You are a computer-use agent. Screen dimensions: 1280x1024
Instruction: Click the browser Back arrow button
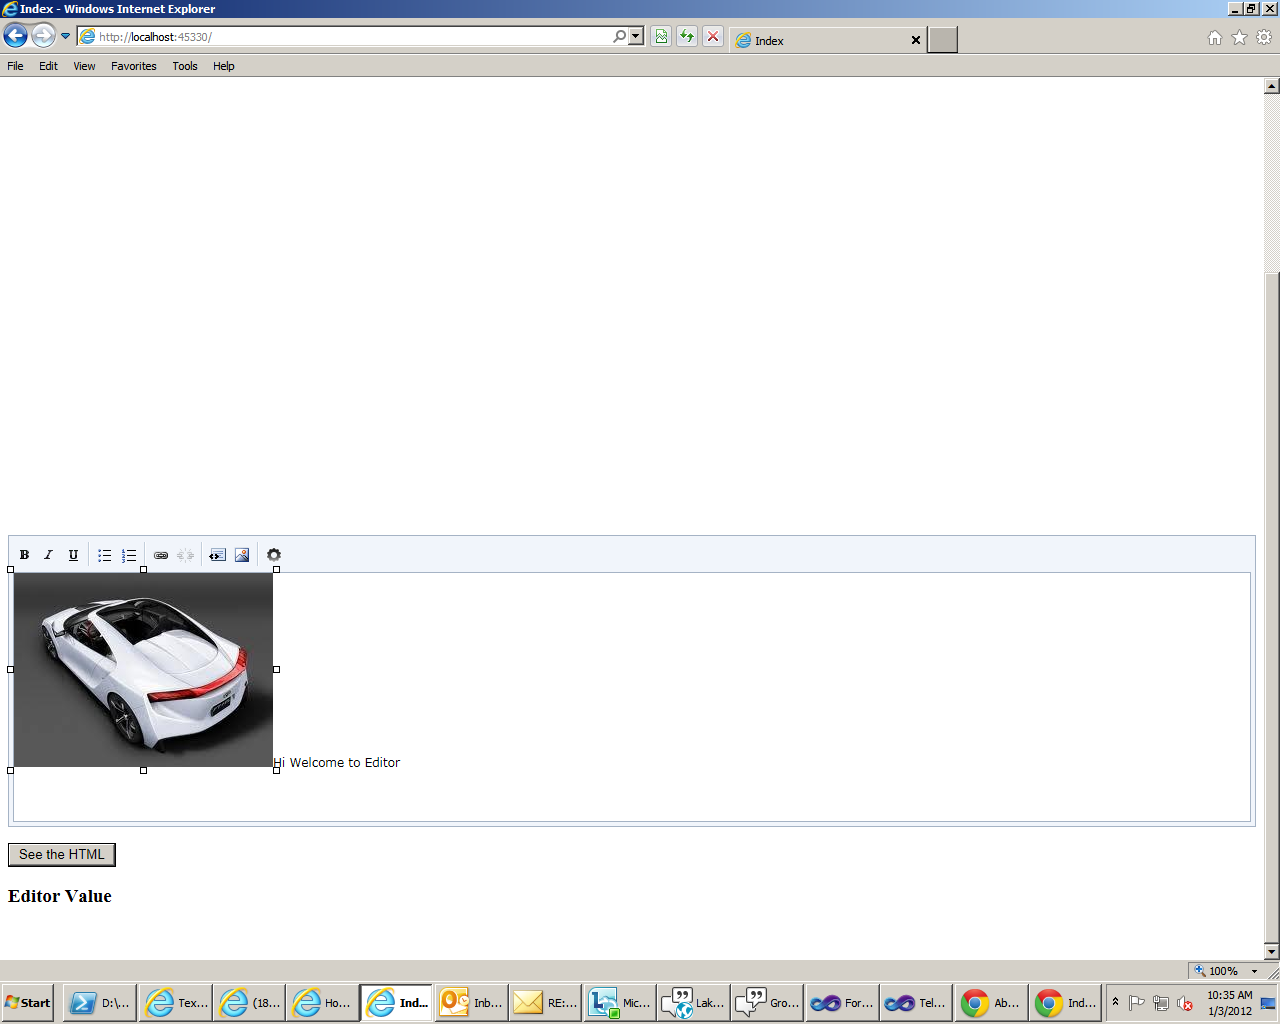coord(15,36)
